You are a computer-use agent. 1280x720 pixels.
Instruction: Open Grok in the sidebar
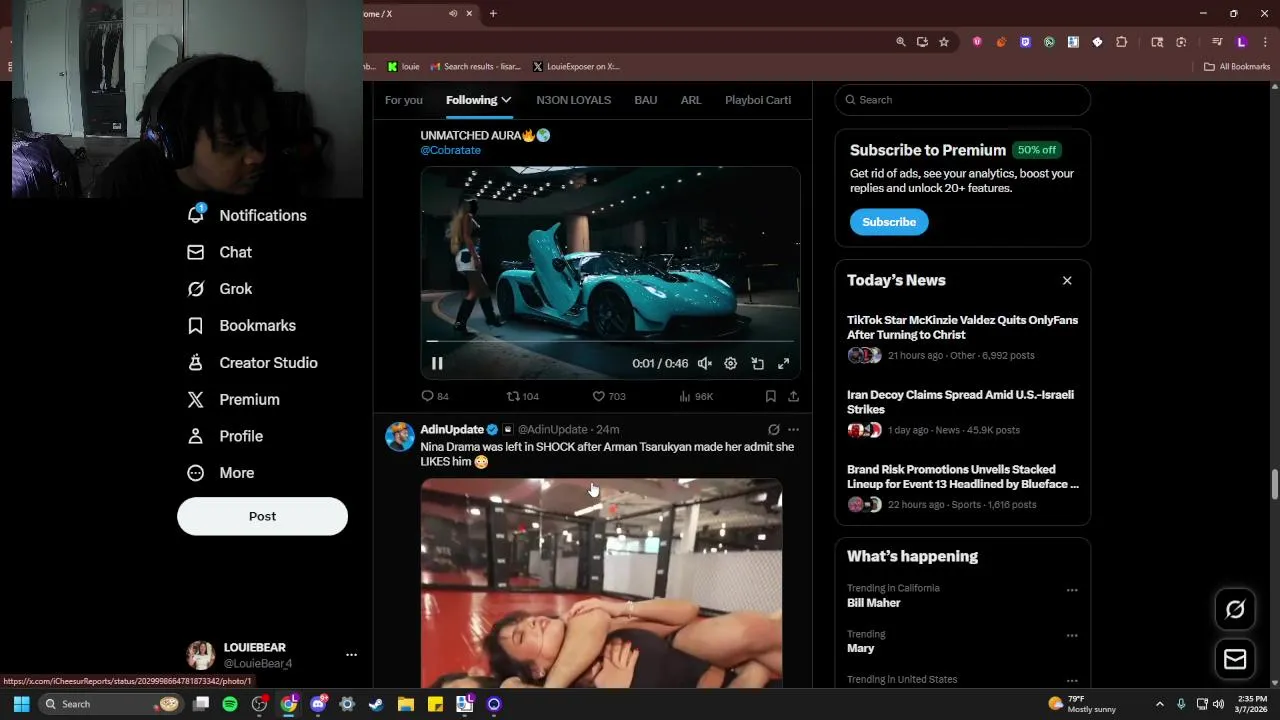click(x=220, y=289)
